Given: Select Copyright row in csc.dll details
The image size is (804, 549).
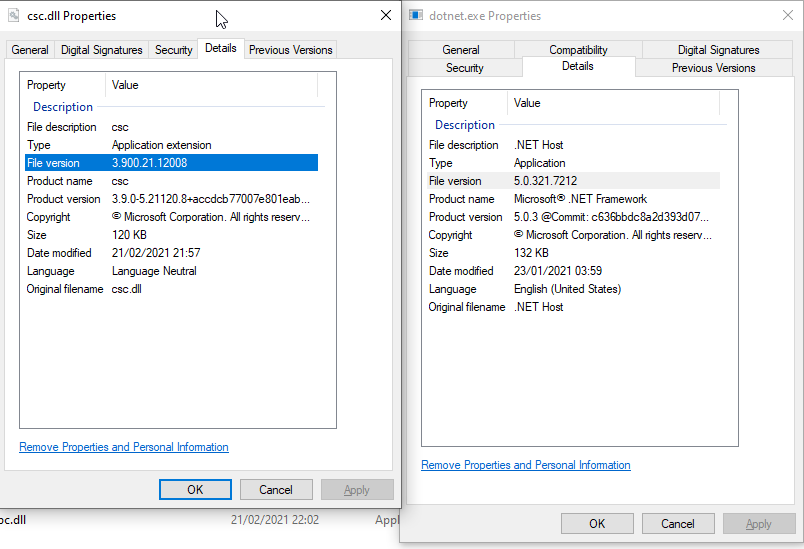Looking at the screenshot, I should pyautogui.click(x=171, y=217).
